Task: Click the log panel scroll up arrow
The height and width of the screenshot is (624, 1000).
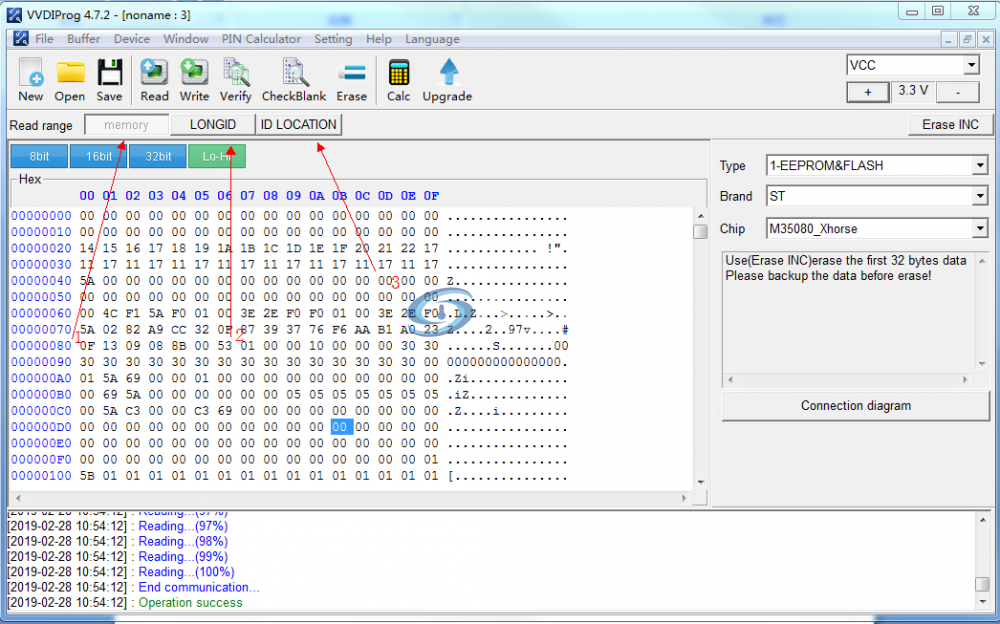Action: (982, 521)
